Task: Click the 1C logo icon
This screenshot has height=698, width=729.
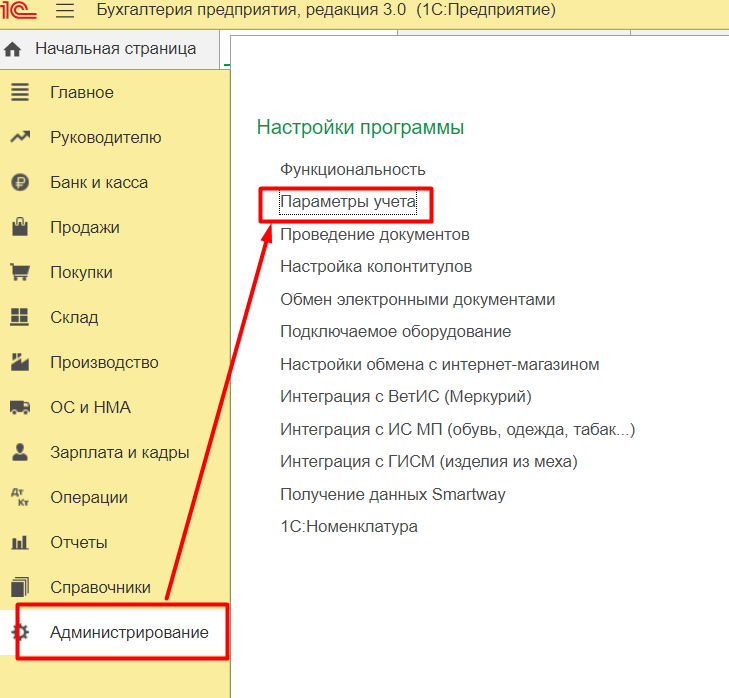Action: [x=19, y=11]
